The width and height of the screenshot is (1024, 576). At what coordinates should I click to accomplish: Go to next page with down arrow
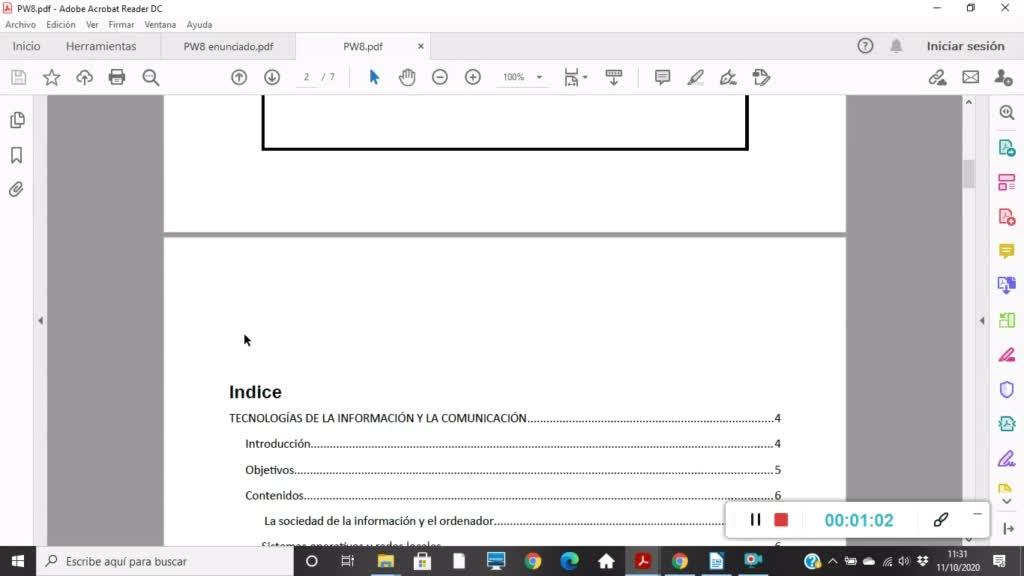[272, 77]
